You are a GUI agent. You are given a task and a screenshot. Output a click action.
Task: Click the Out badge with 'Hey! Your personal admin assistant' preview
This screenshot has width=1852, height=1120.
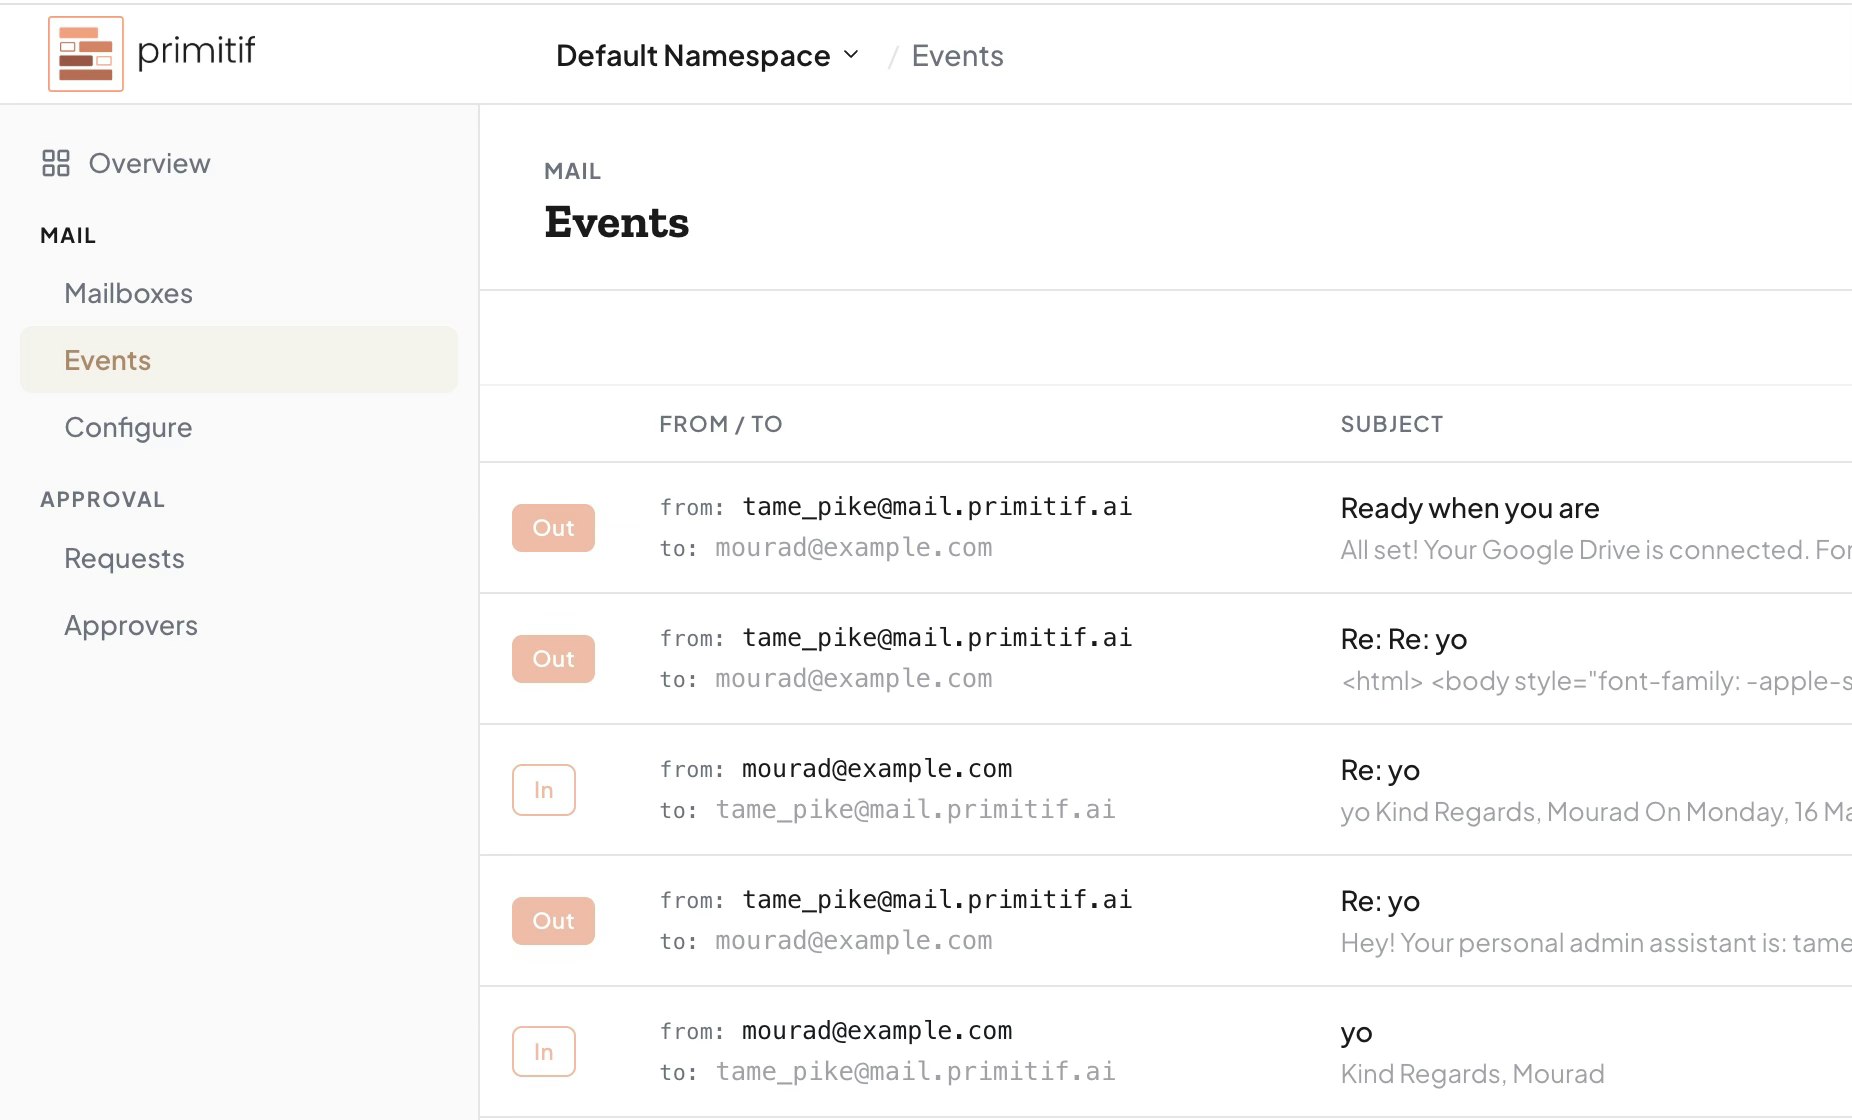tap(553, 921)
